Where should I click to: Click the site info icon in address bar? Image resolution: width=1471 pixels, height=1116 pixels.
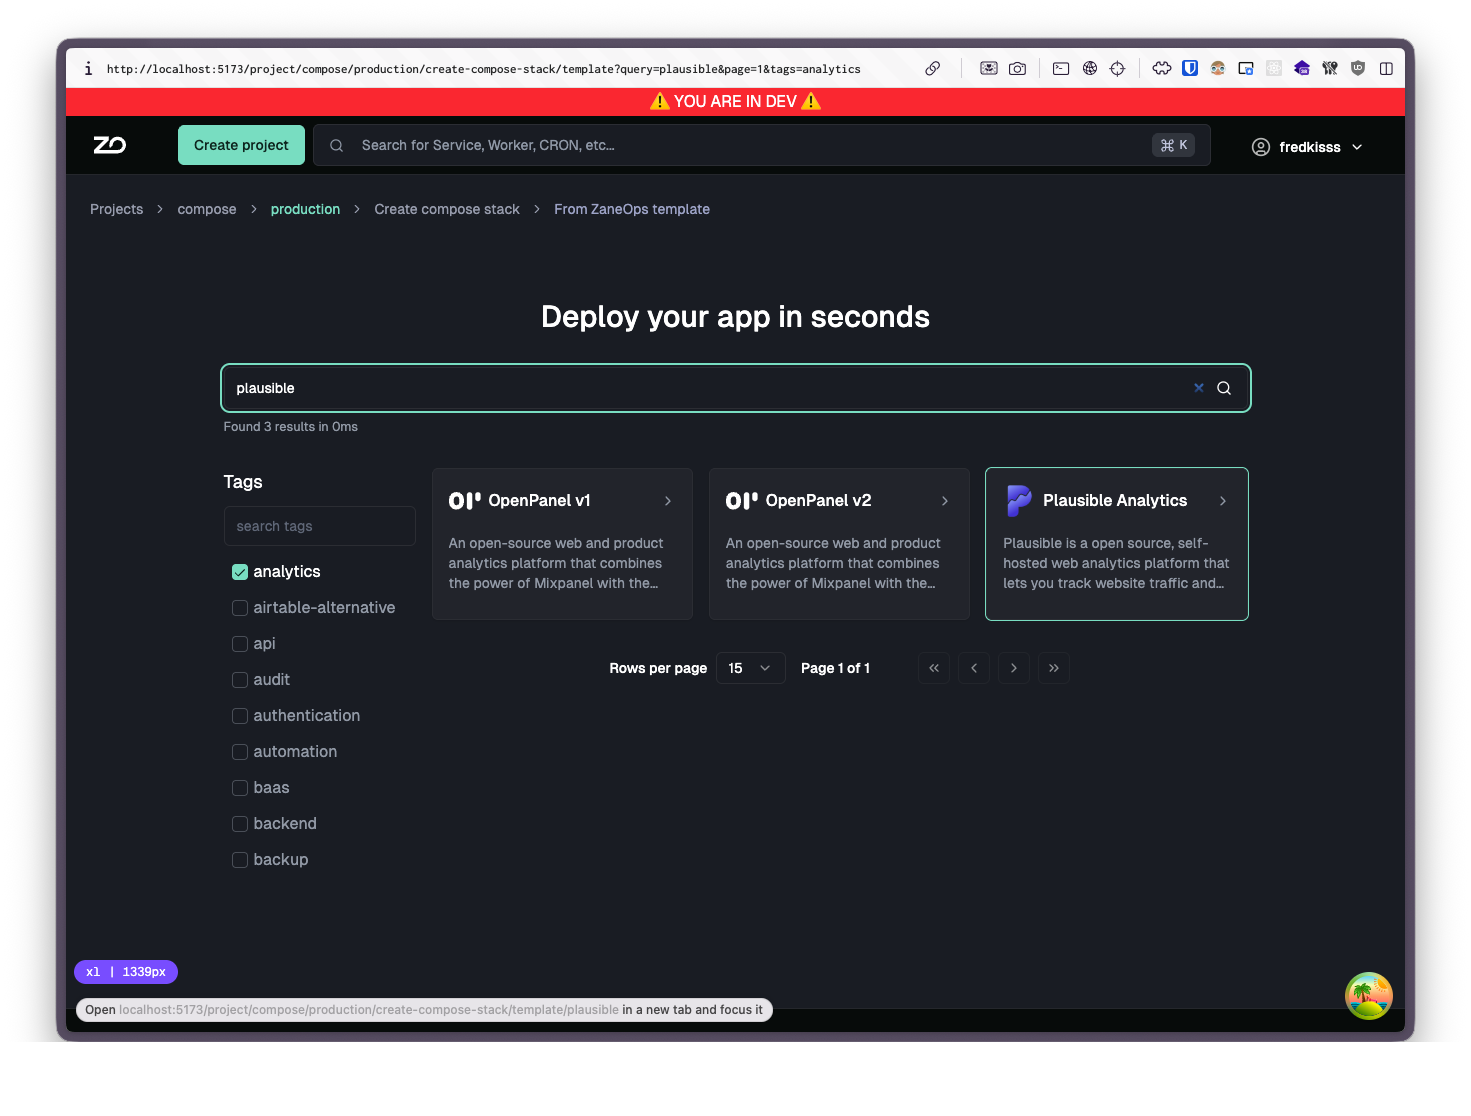pyautogui.click(x=88, y=69)
